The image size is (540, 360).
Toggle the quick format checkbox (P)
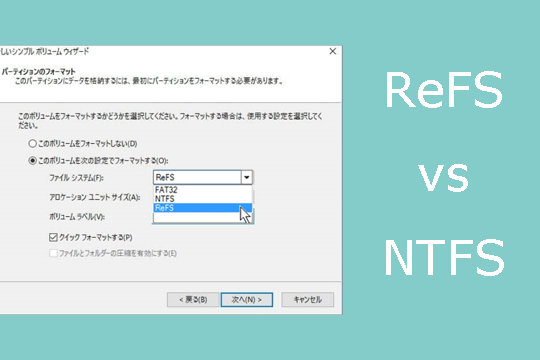(53, 237)
